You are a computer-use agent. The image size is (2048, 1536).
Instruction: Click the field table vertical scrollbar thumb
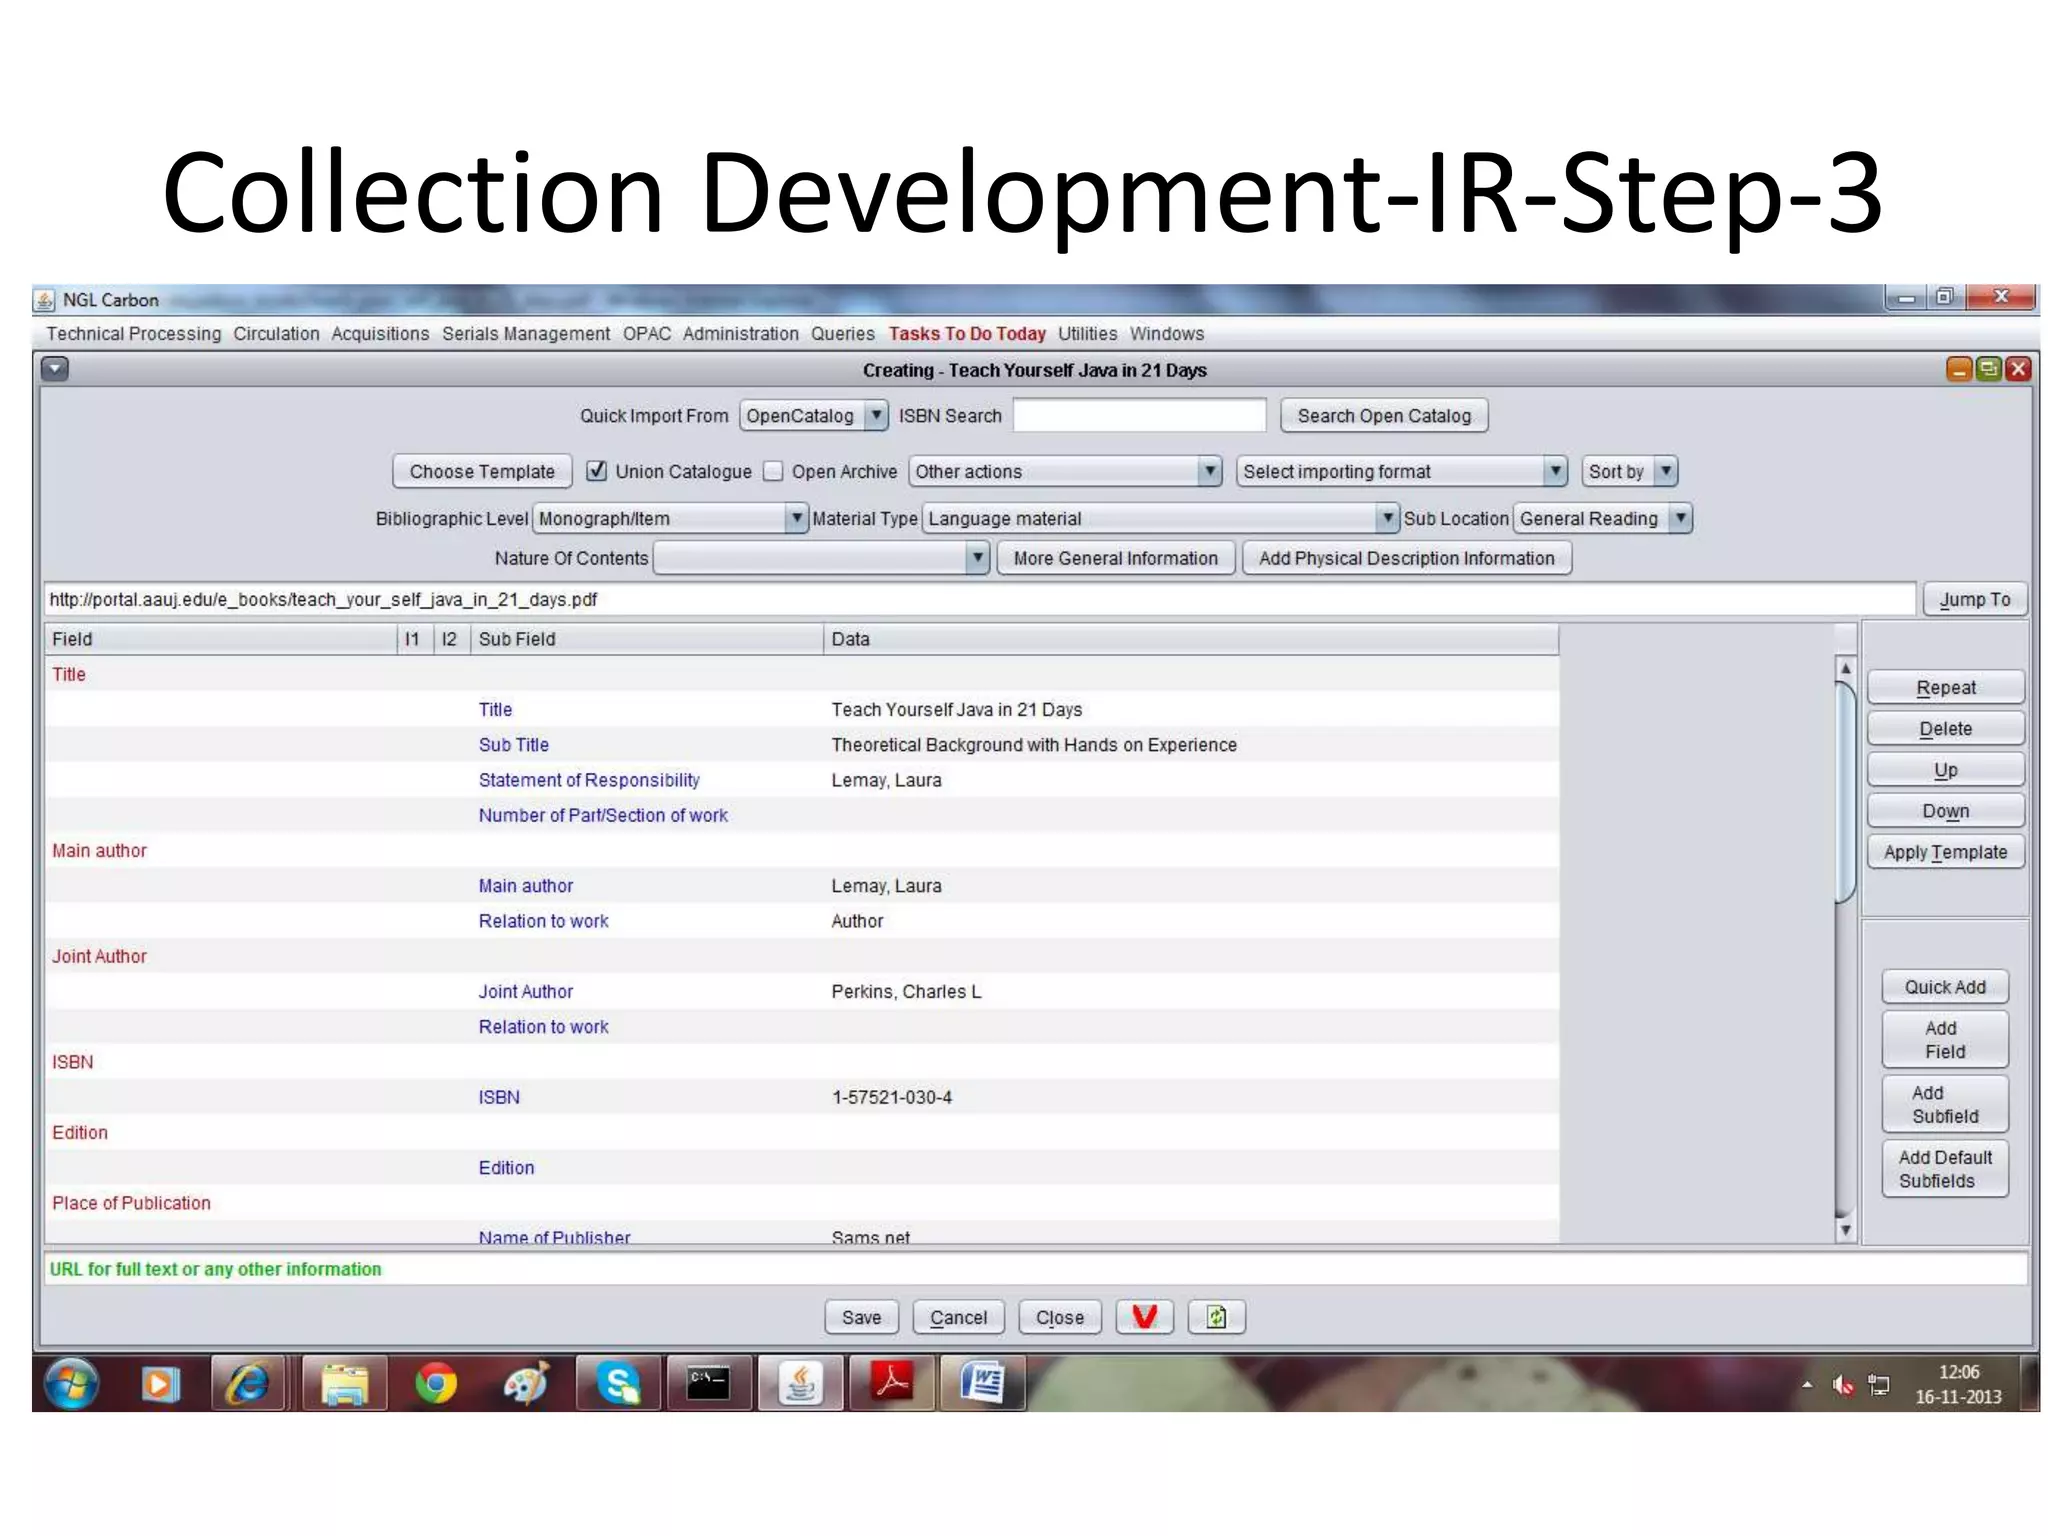[x=1845, y=792]
